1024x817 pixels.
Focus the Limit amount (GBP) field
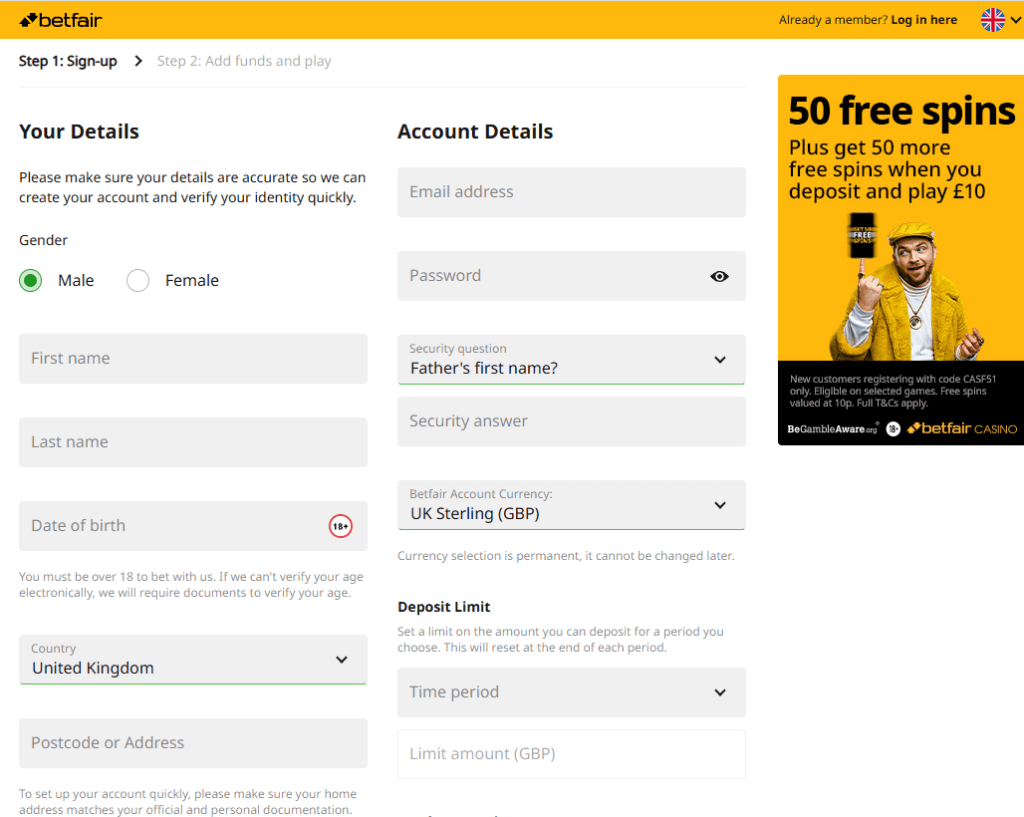click(571, 754)
